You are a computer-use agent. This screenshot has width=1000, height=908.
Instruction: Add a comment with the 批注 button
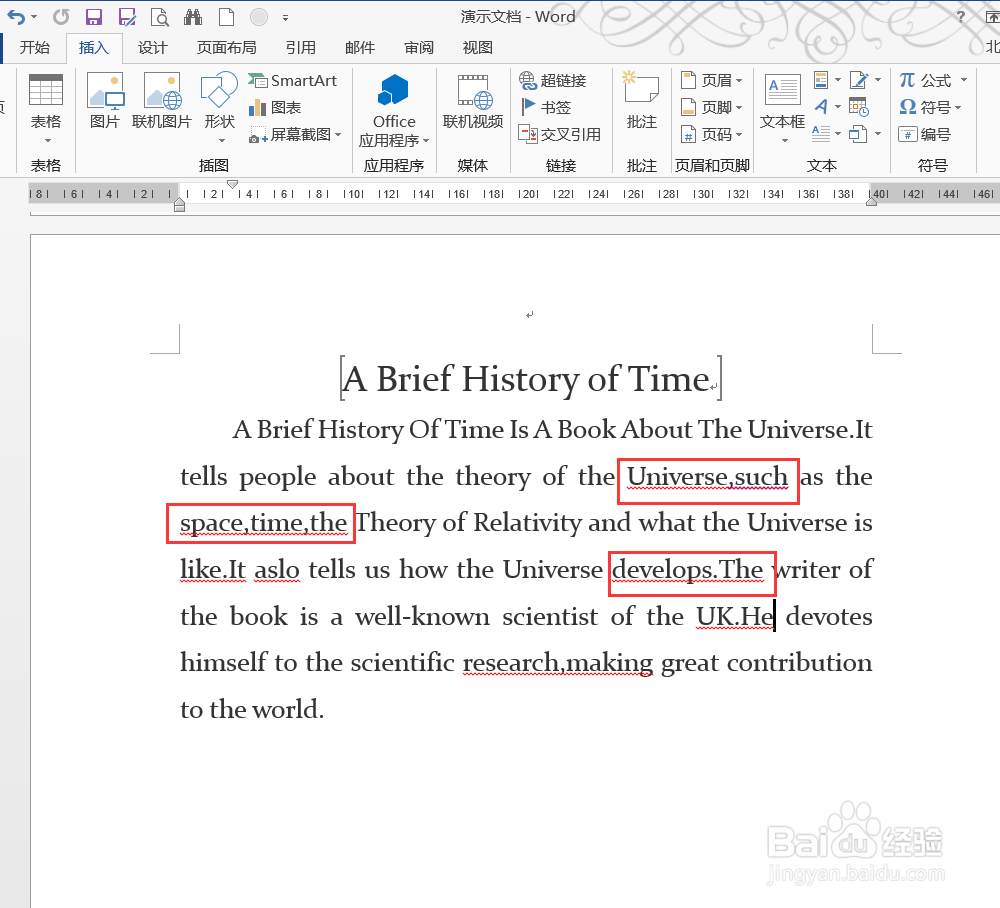tap(641, 101)
